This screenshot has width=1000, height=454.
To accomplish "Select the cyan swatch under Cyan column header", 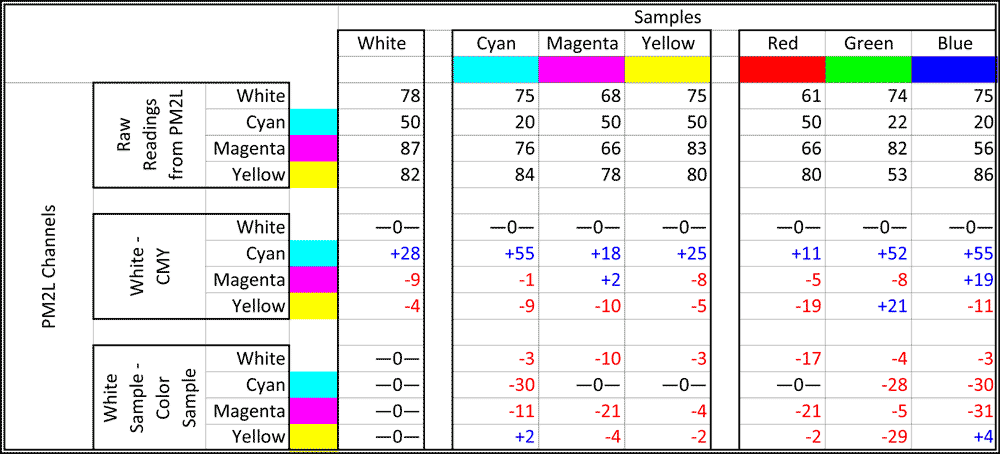I will pos(495,69).
